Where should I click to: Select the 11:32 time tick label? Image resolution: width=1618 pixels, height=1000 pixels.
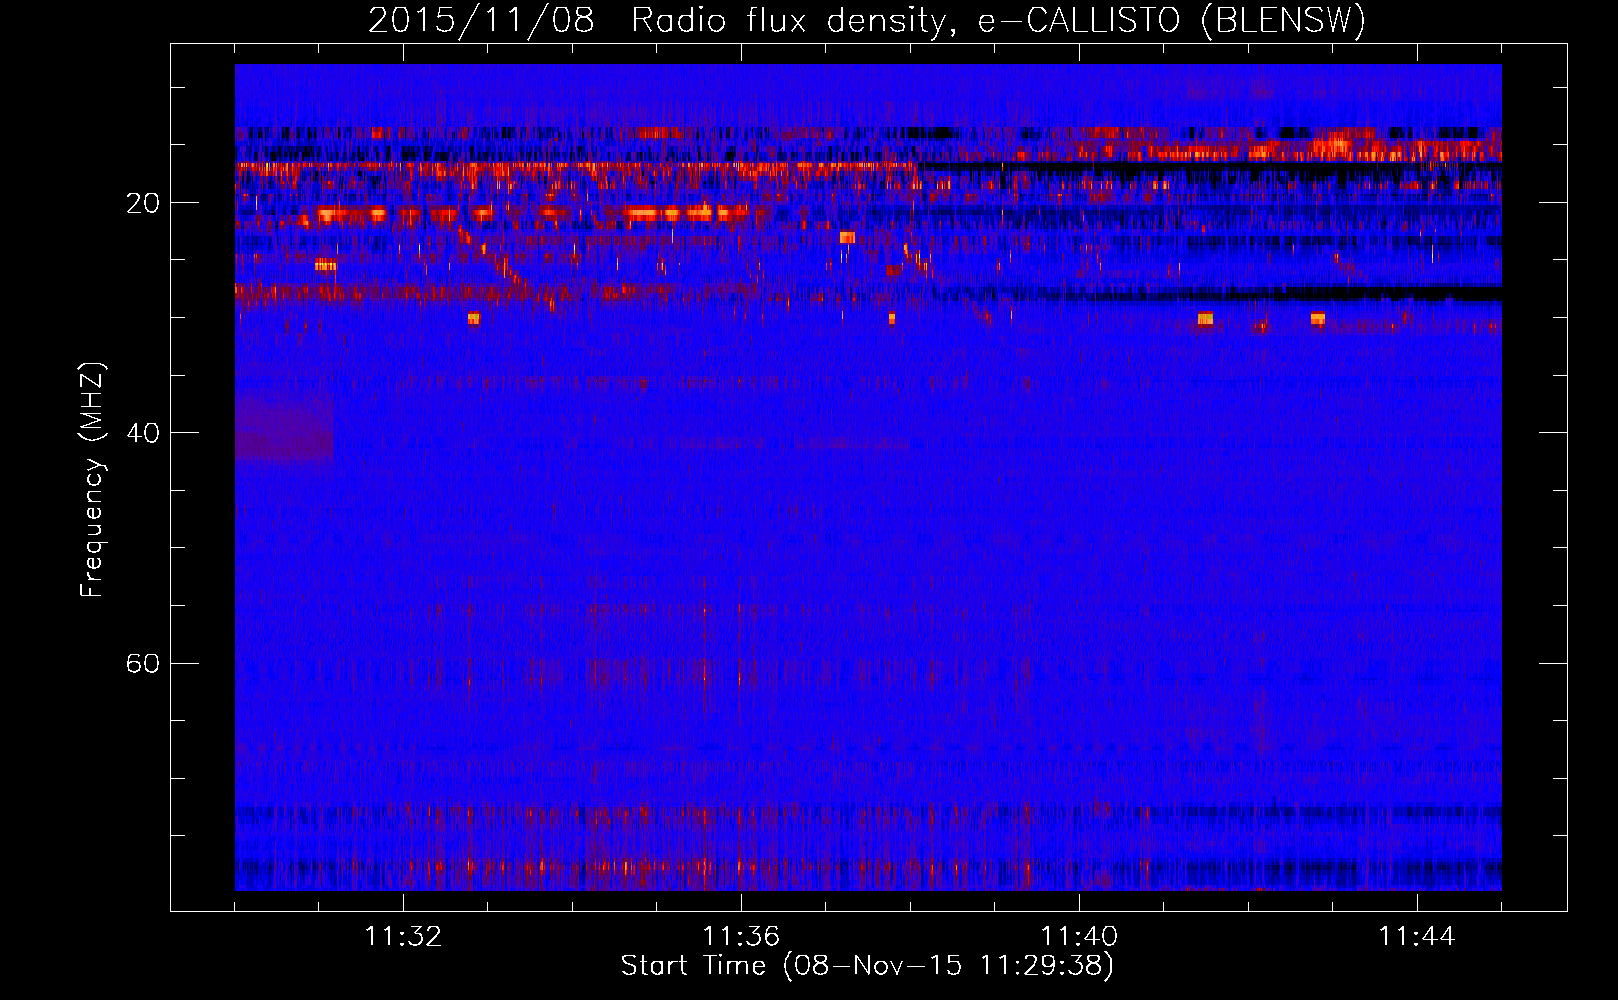pos(403,936)
